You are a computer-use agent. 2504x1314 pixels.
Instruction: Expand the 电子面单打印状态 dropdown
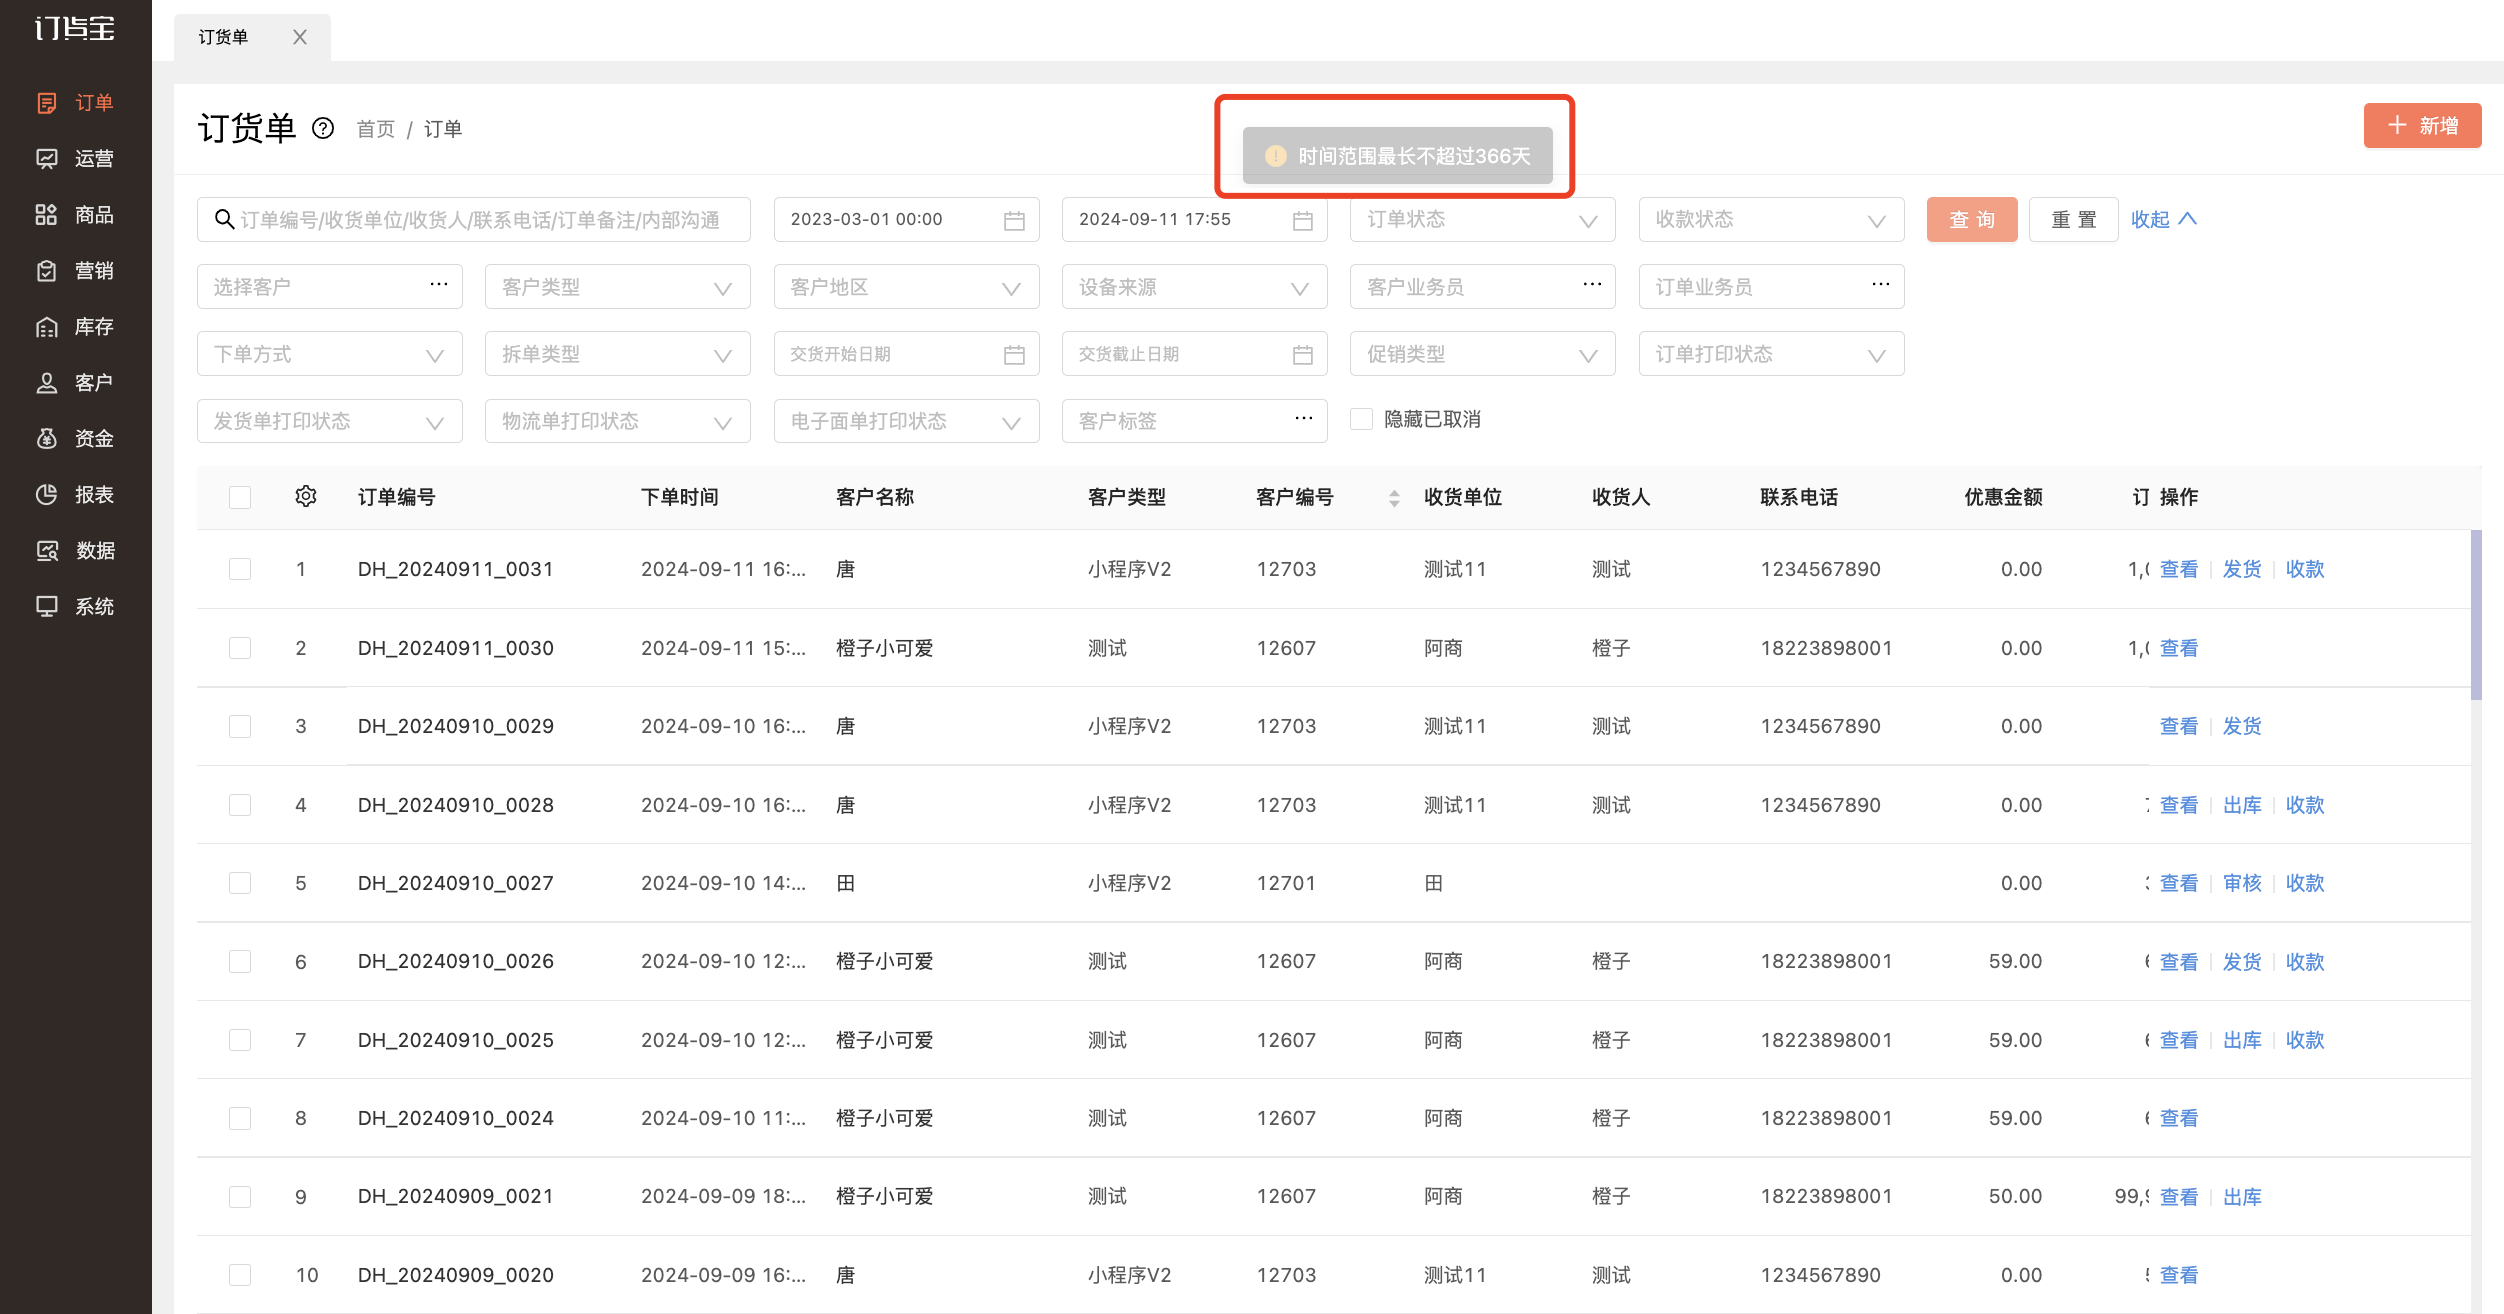coord(906,421)
